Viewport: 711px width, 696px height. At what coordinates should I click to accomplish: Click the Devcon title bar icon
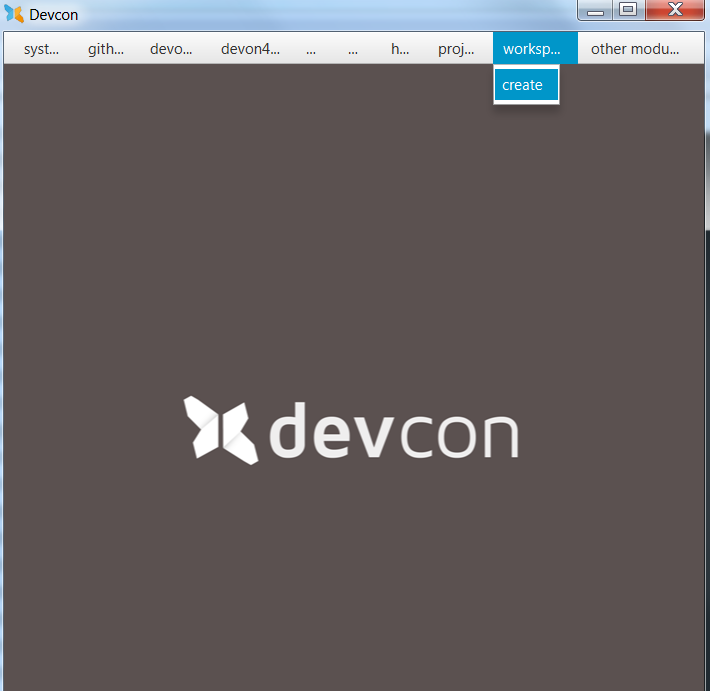(x=14, y=14)
